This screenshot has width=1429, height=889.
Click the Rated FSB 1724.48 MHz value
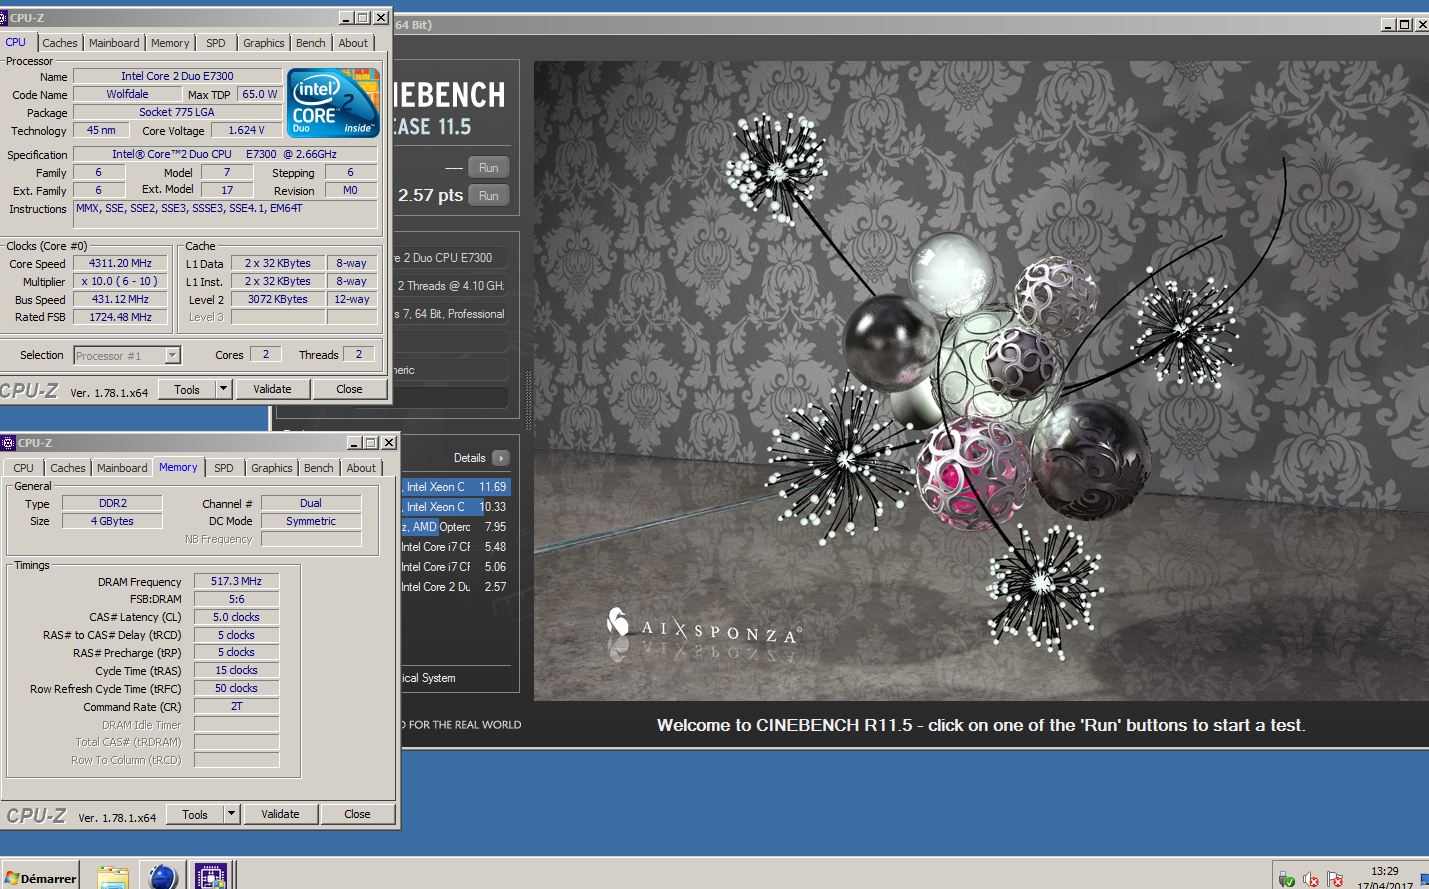click(x=120, y=317)
